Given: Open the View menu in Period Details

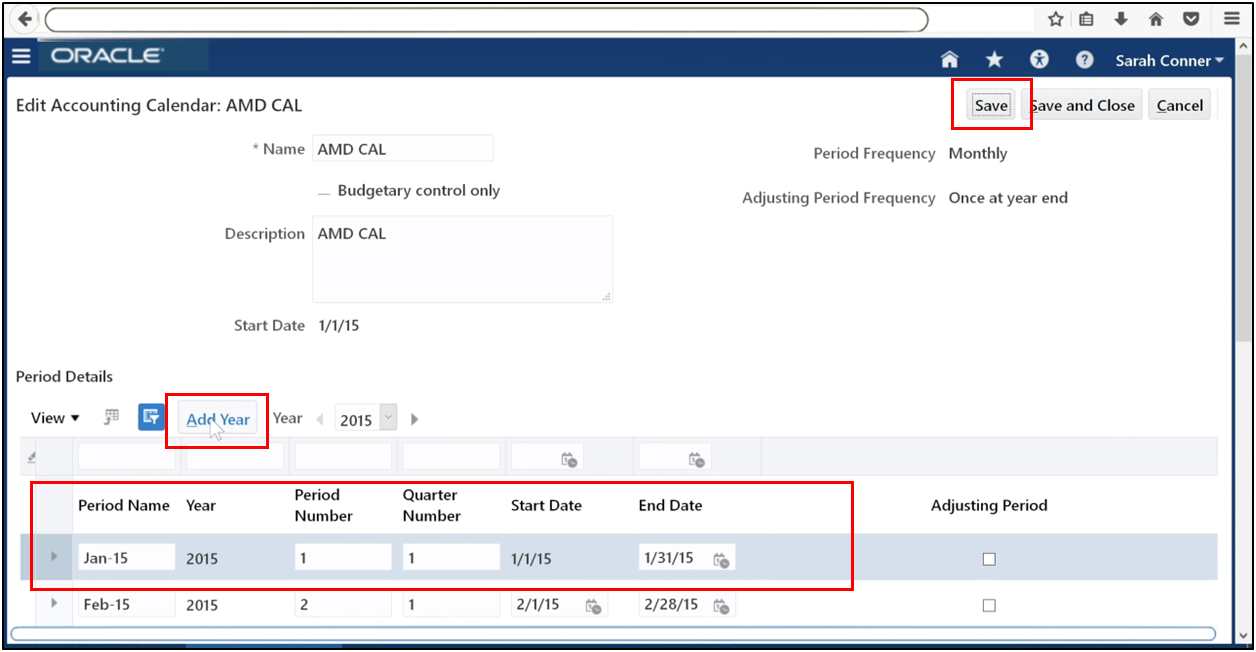Looking at the screenshot, I should [x=52, y=417].
